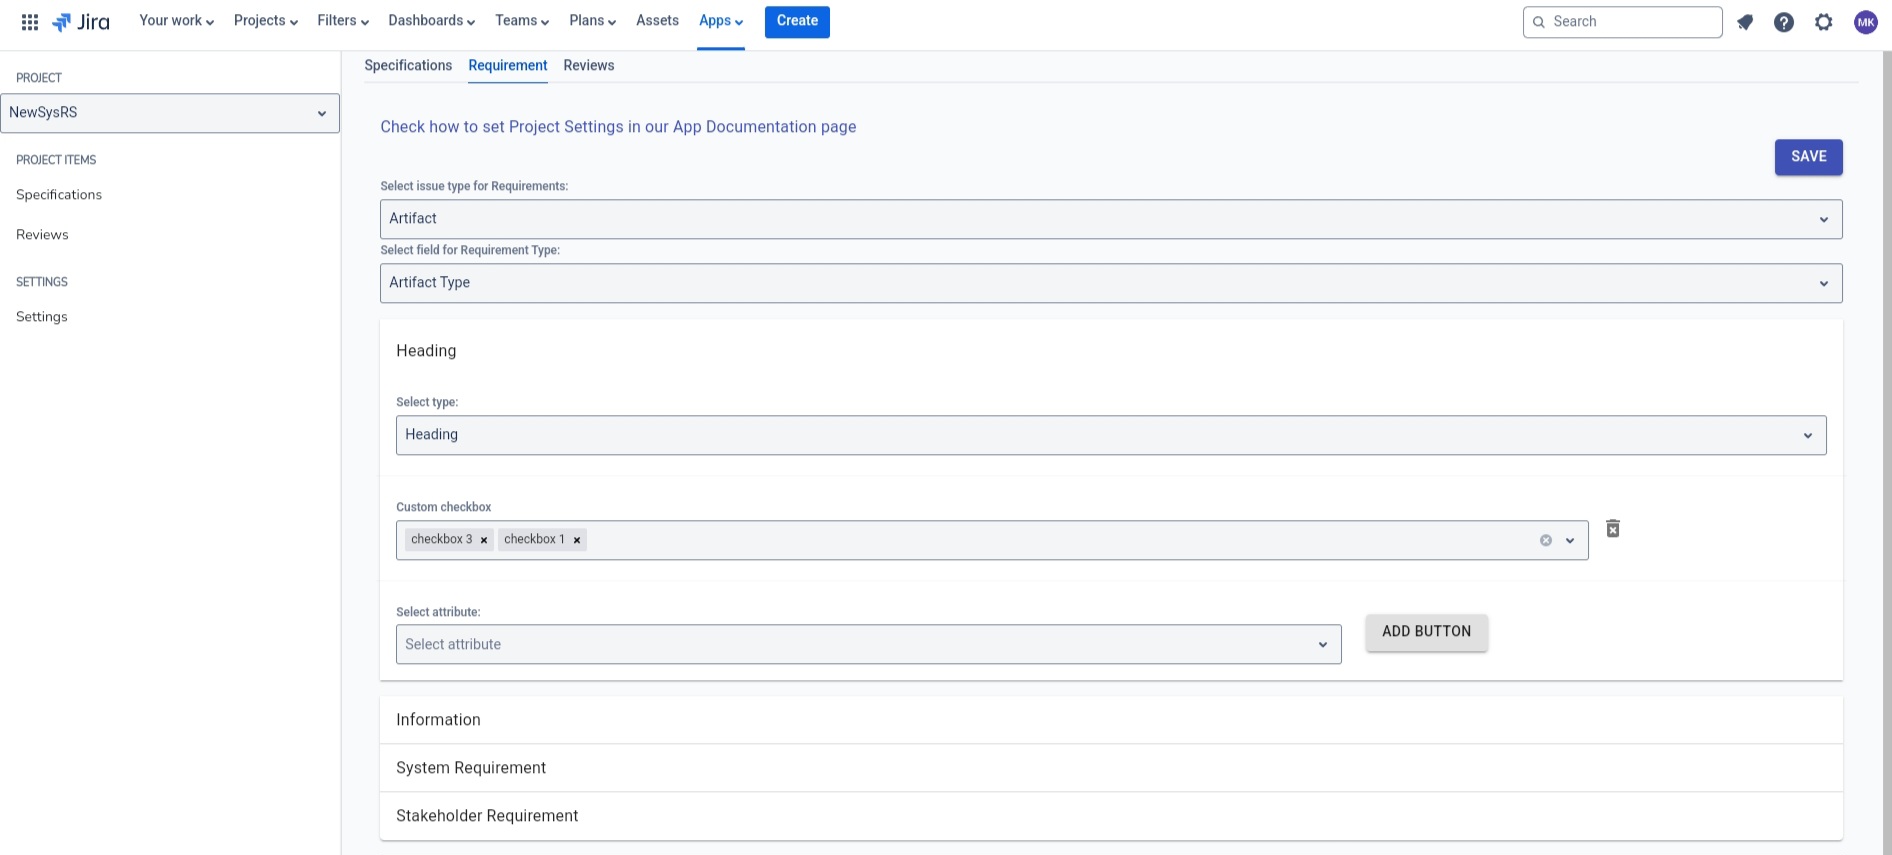
Task: Open the NewSysRS project dropdown
Action: click(x=170, y=113)
